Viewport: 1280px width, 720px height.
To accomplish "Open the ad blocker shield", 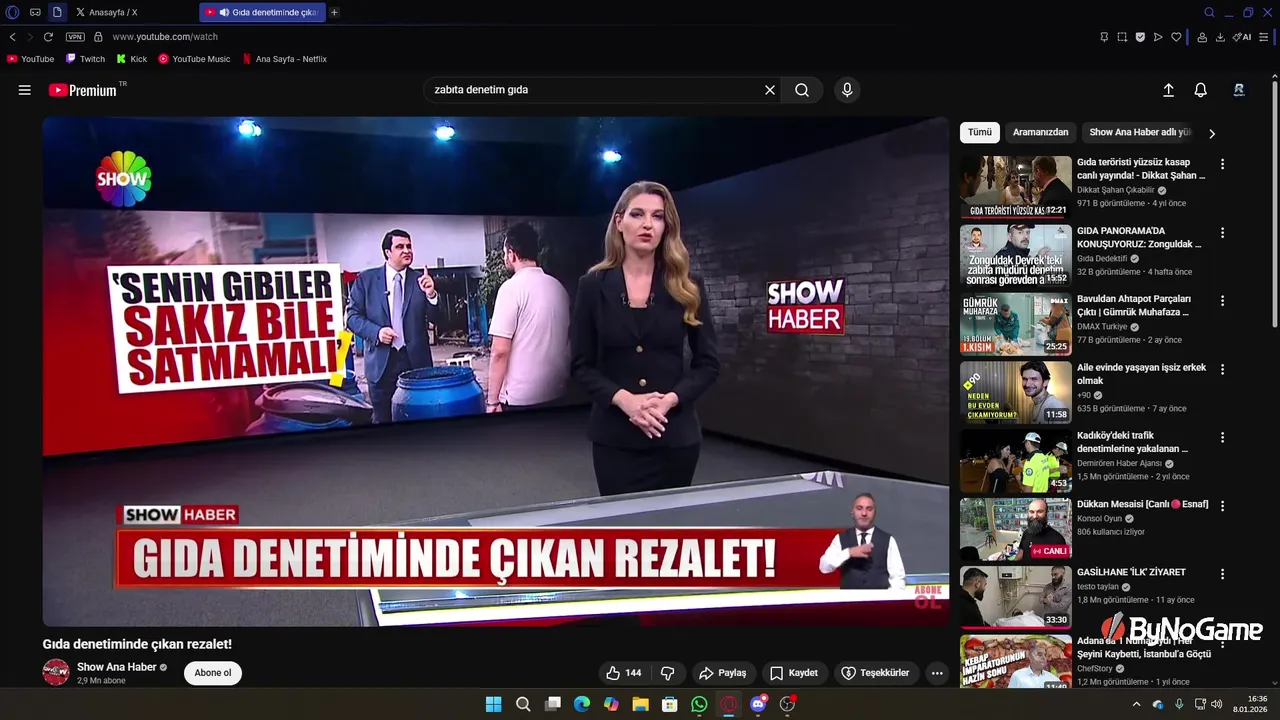I will click(1140, 37).
